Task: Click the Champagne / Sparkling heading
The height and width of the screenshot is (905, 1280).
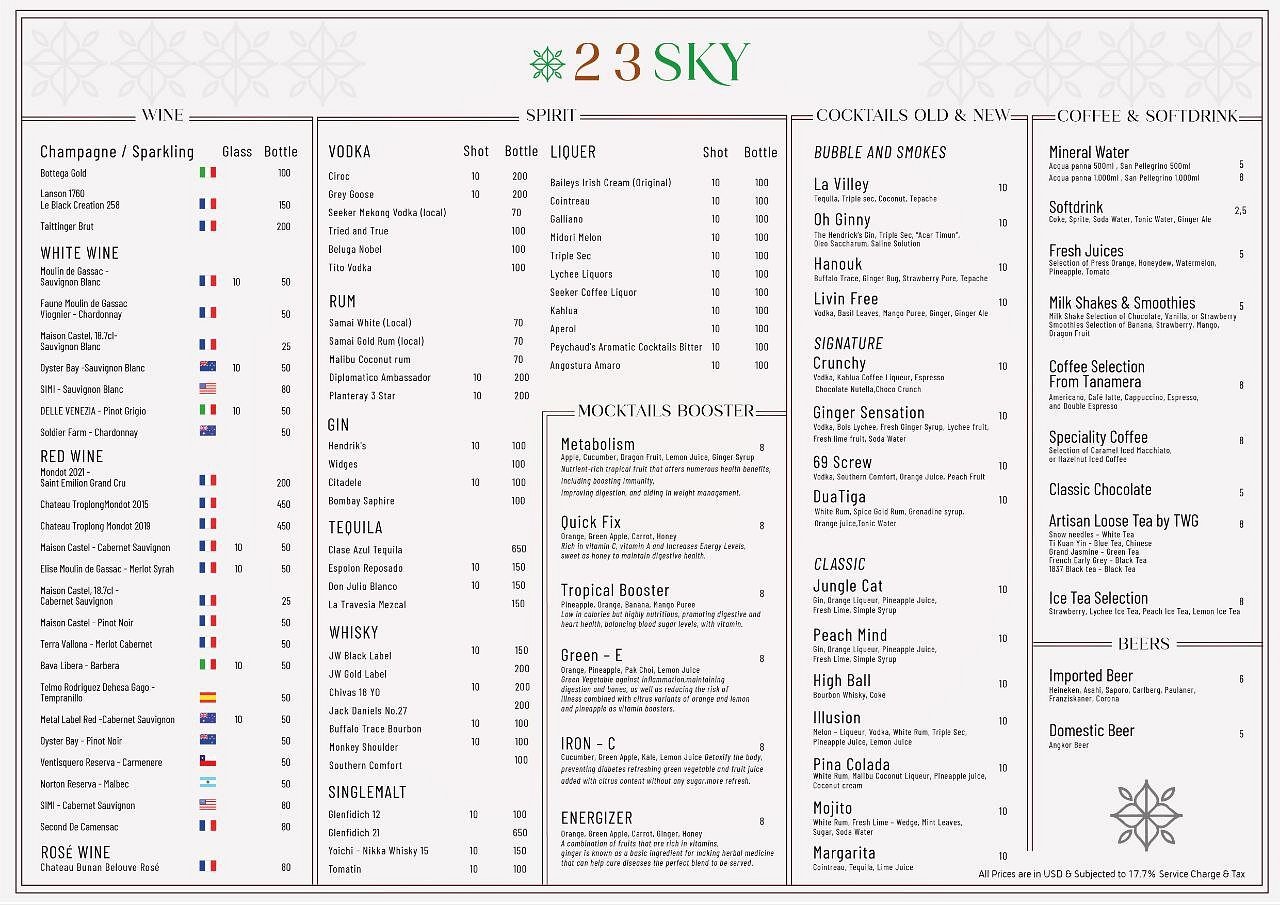Action: coord(117,152)
